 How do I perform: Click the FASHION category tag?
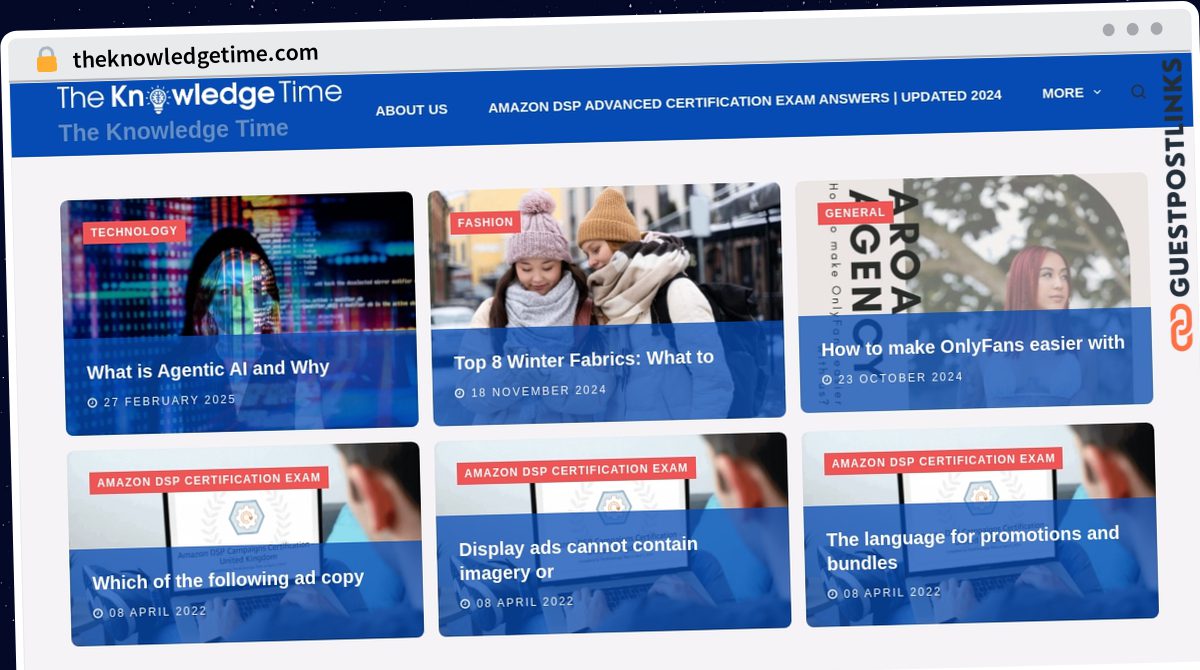point(485,223)
